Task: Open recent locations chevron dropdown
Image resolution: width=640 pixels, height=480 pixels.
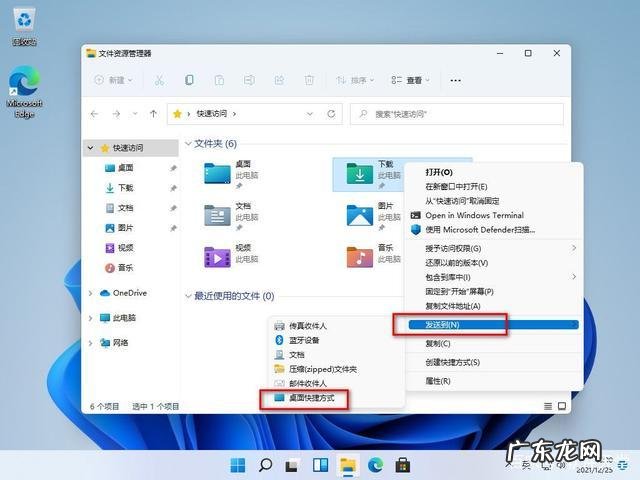Action: tap(135, 114)
